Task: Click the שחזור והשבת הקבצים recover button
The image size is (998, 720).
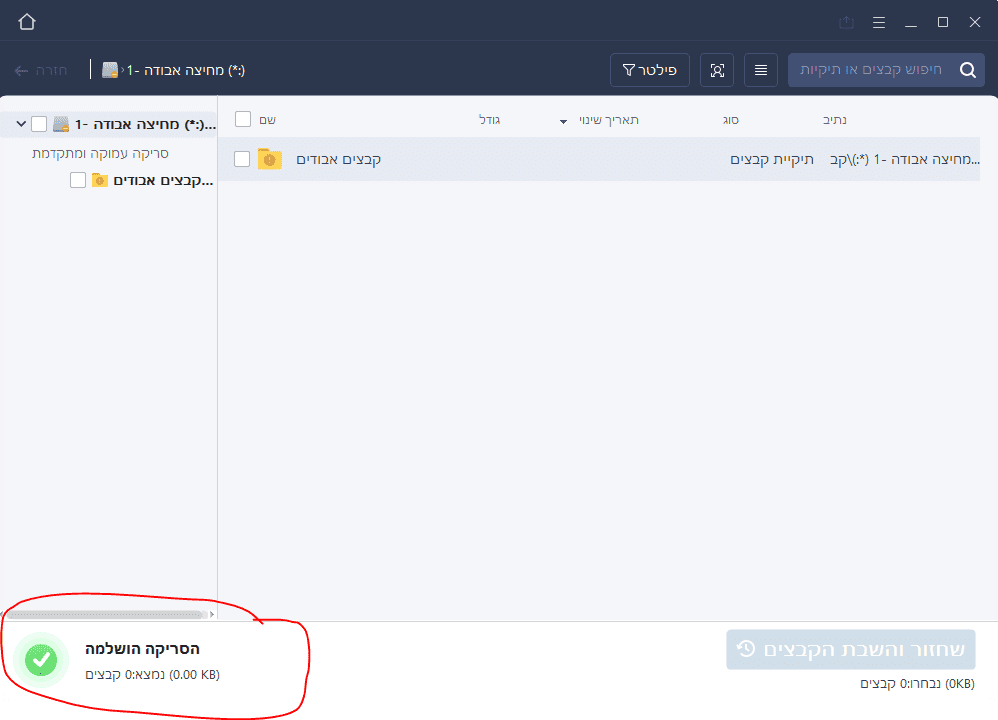Action: pyautogui.click(x=851, y=649)
